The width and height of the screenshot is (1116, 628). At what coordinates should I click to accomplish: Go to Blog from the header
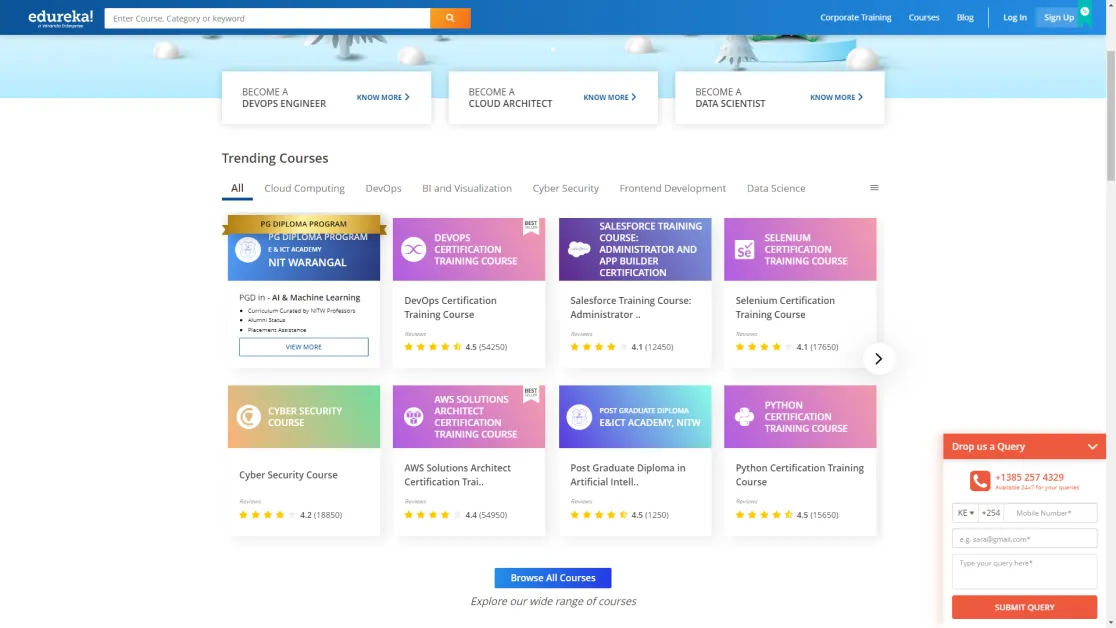pyautogui.click(x=965, y=17)
